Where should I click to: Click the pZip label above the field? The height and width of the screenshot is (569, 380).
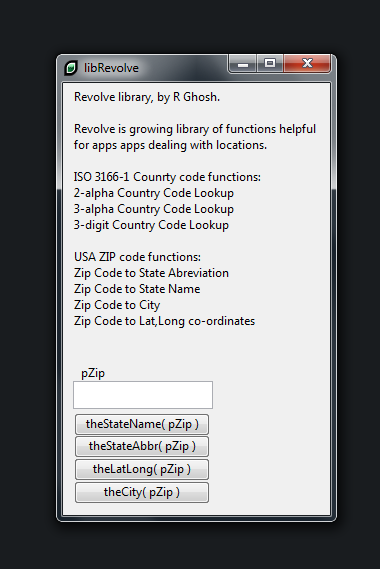click(x=93, y=373)
